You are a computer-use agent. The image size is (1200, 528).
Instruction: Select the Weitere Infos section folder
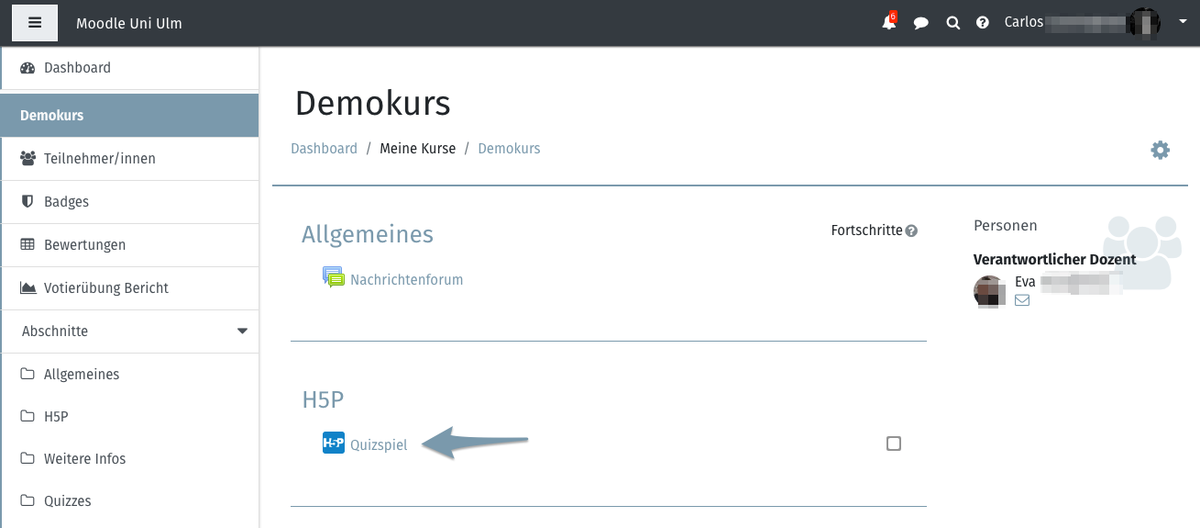(84, 459)
